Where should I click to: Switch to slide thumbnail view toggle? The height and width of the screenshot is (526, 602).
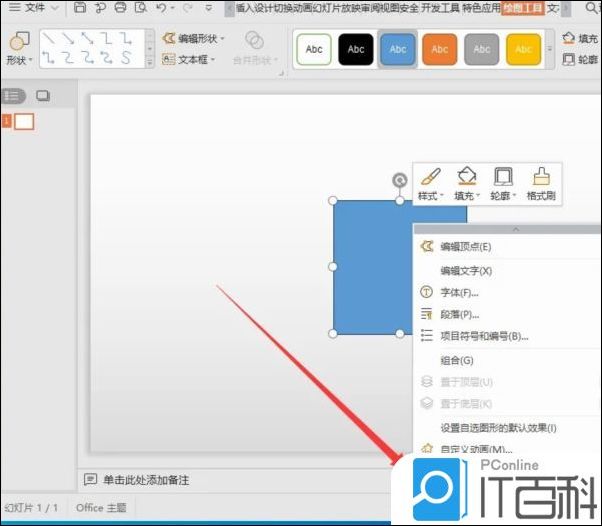[x=43, y=96]
